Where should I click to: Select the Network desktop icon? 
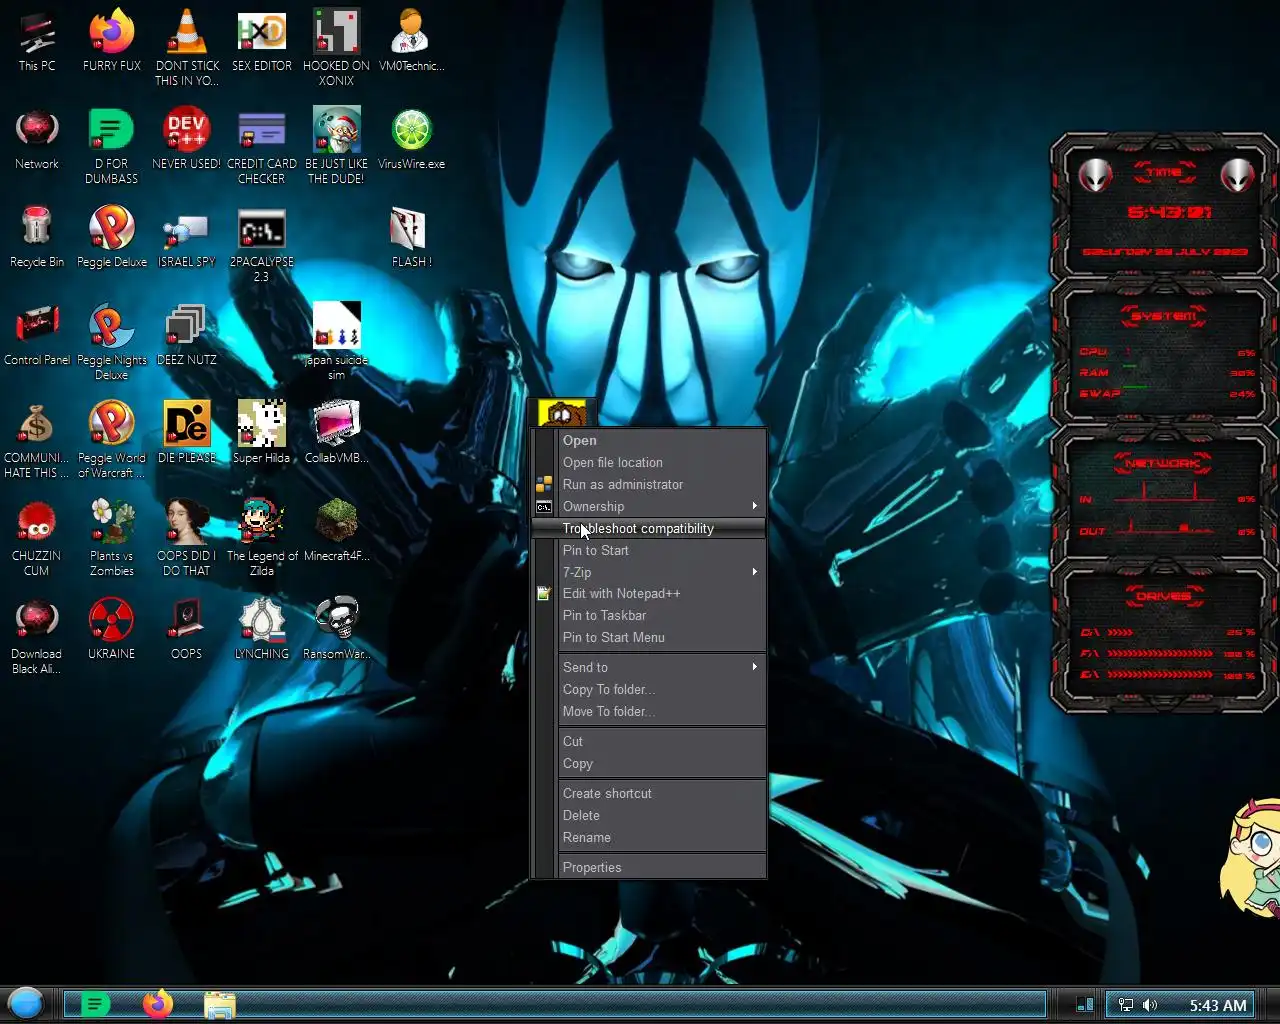pos(37,139)
